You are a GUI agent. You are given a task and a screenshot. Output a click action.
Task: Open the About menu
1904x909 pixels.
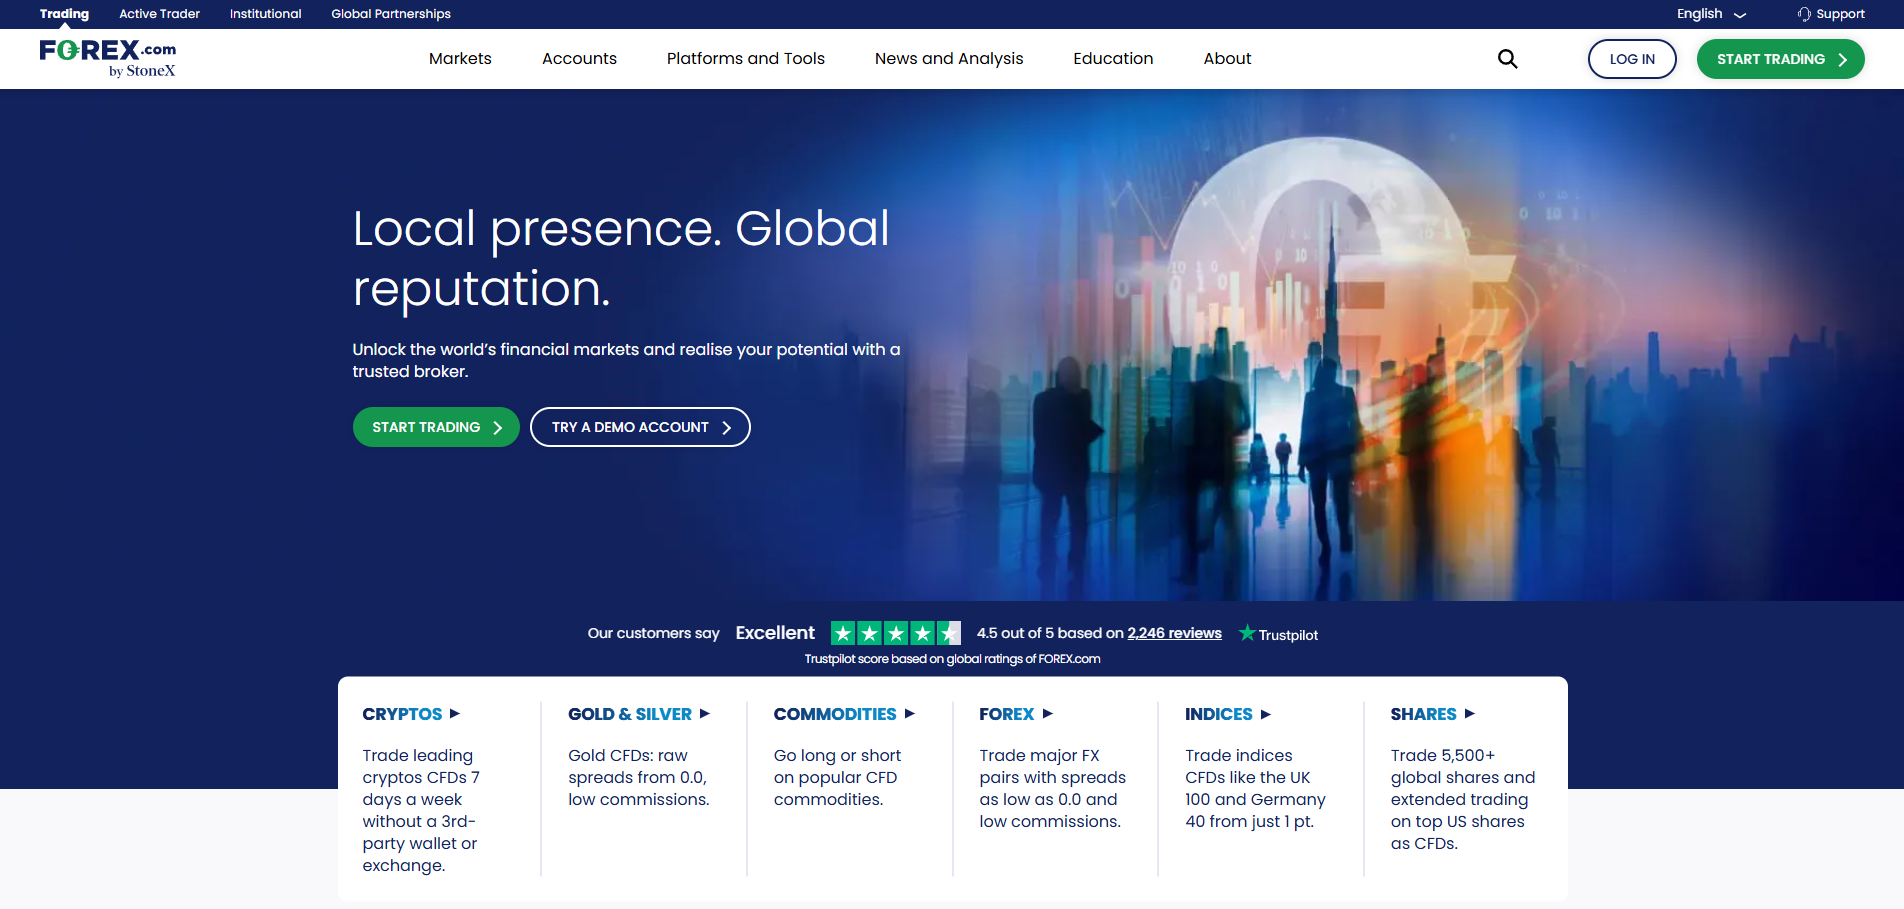pos(1227,59)
